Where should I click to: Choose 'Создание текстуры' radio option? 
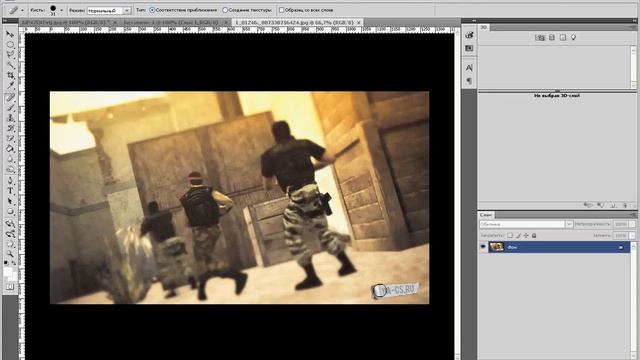pyautogui.click(x=225, y=10)
